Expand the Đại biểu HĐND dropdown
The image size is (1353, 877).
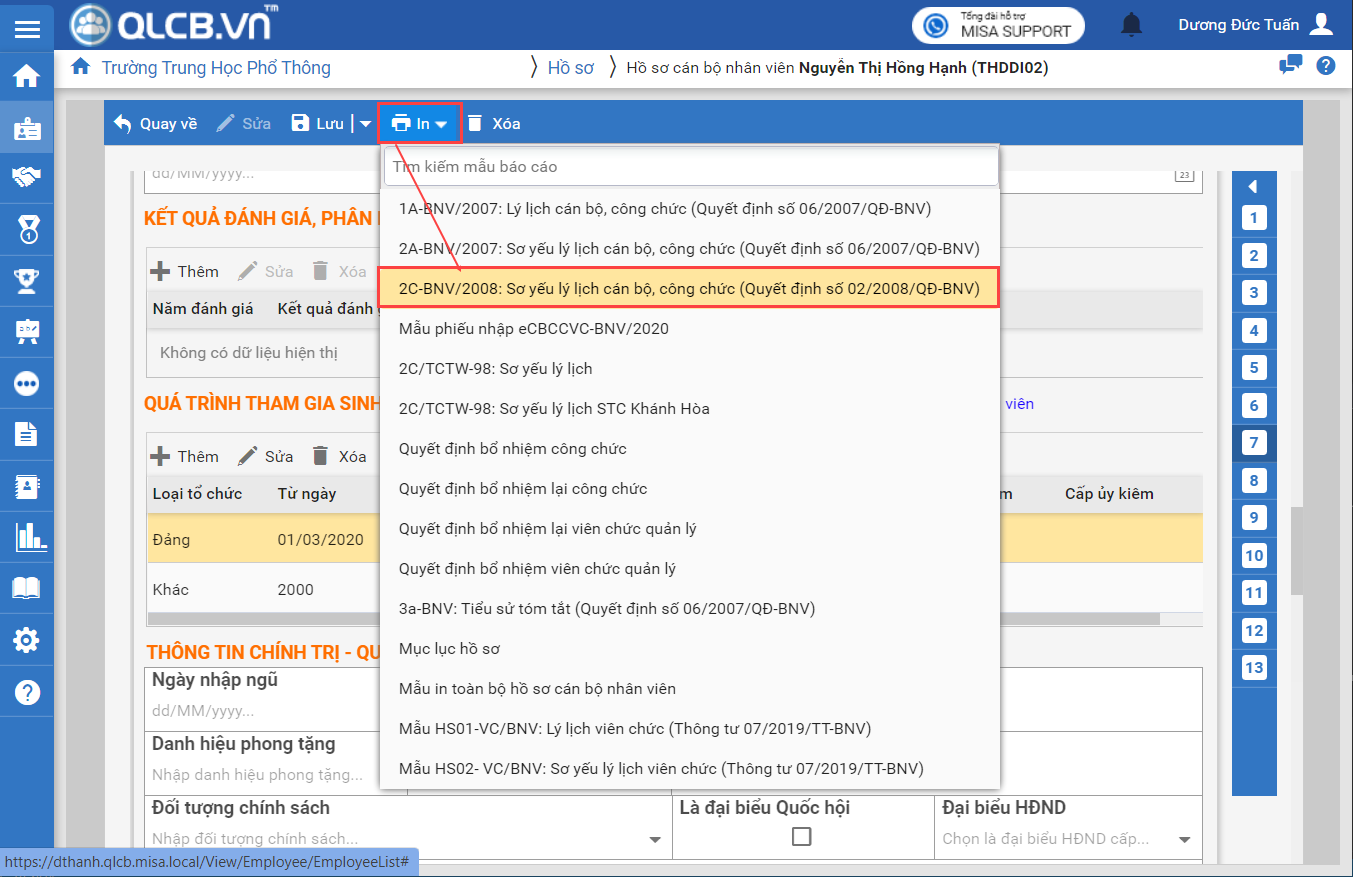click(1184, 840)
